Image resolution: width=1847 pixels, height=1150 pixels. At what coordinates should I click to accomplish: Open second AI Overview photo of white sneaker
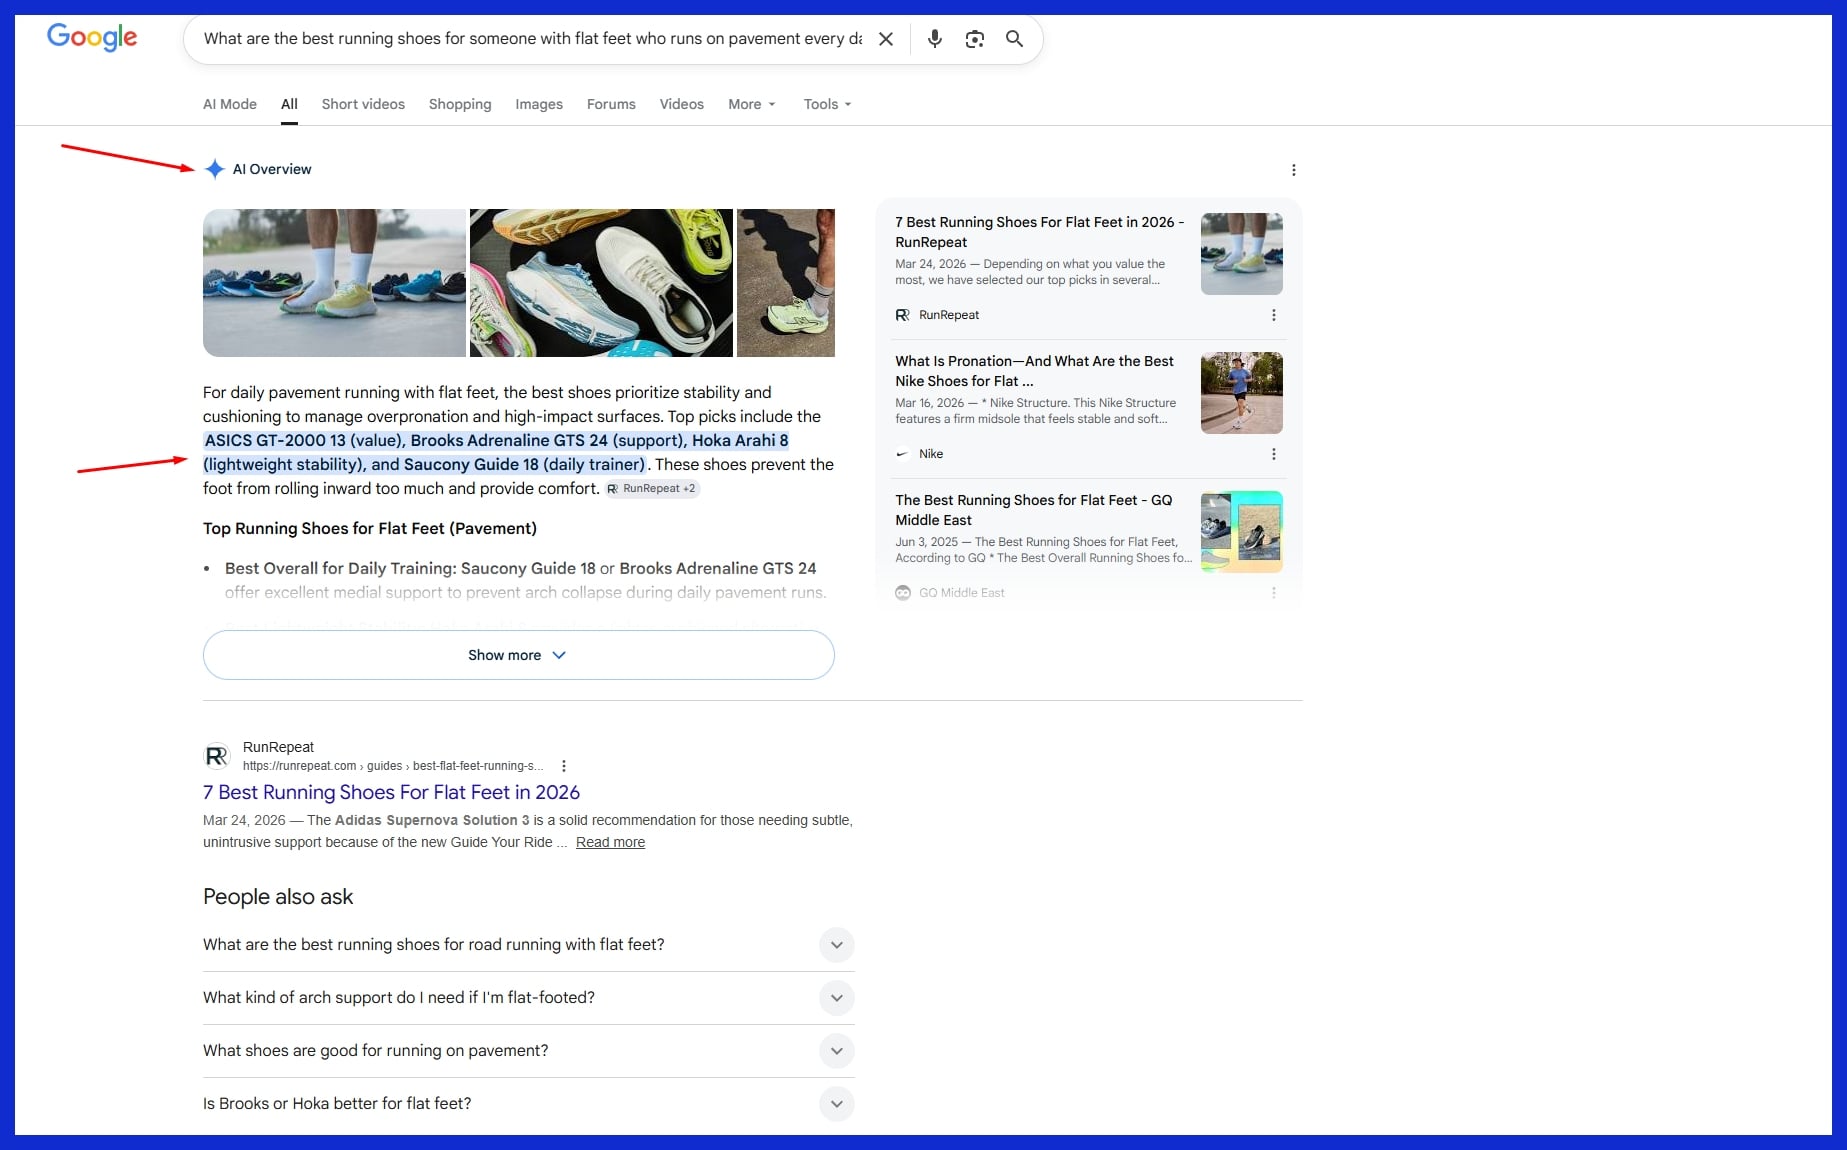tap(601, 283)
